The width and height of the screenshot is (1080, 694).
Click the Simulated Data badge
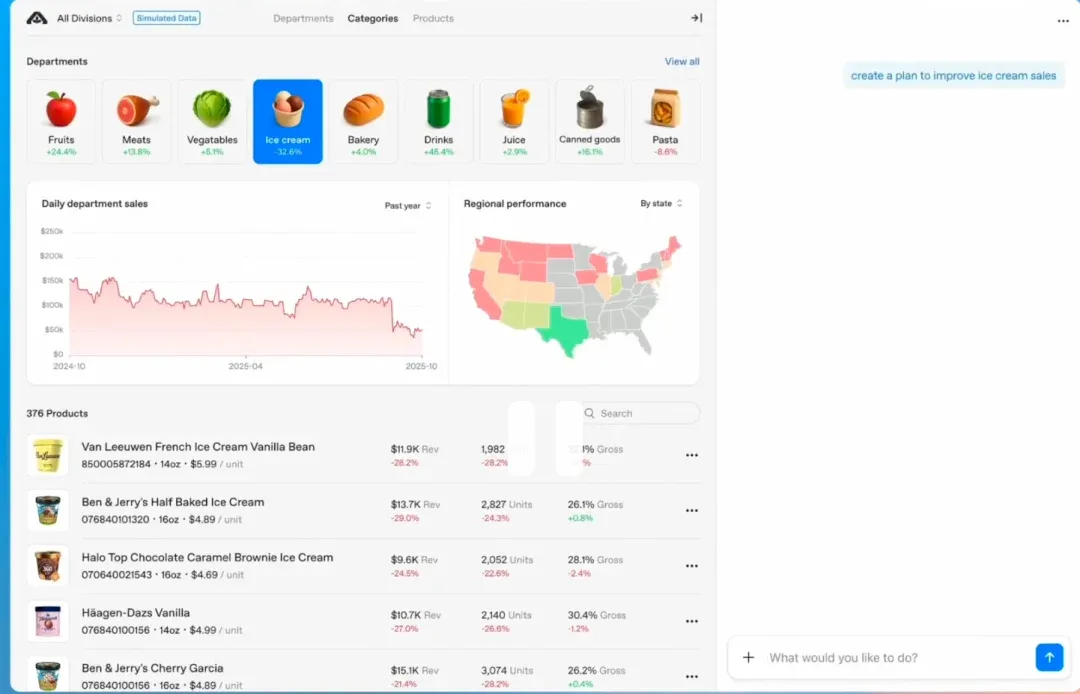[167, 18]
